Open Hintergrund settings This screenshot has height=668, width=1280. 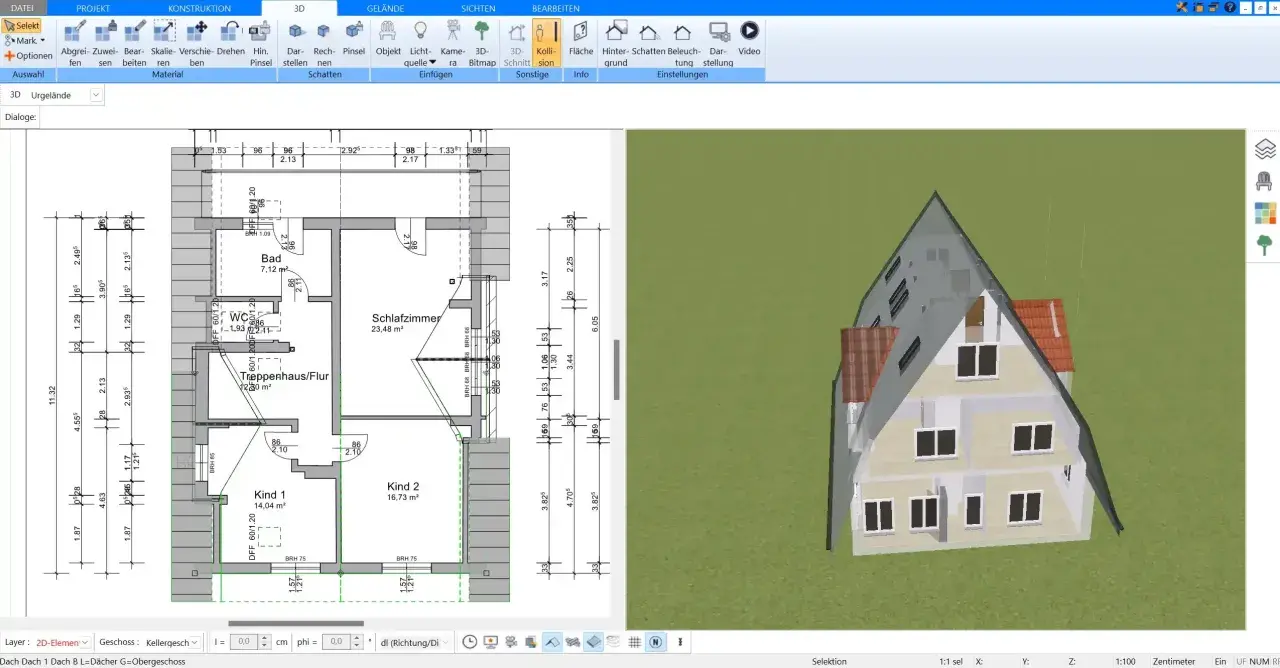click(x=616, y=42)
